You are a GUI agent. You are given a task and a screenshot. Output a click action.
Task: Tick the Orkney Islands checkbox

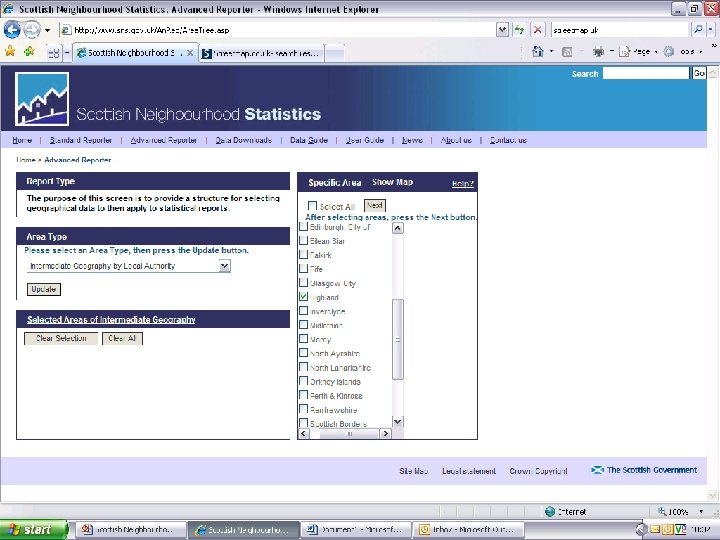(304, 381)
